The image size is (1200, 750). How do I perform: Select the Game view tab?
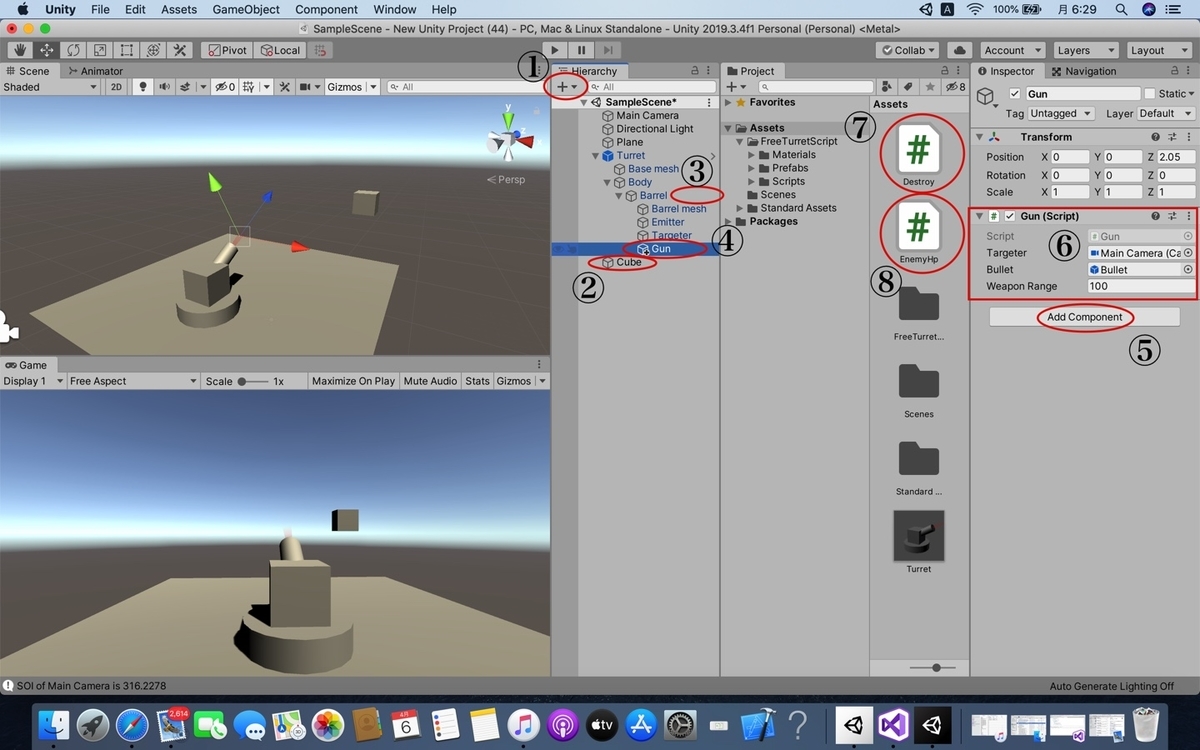tap(26, 365)
